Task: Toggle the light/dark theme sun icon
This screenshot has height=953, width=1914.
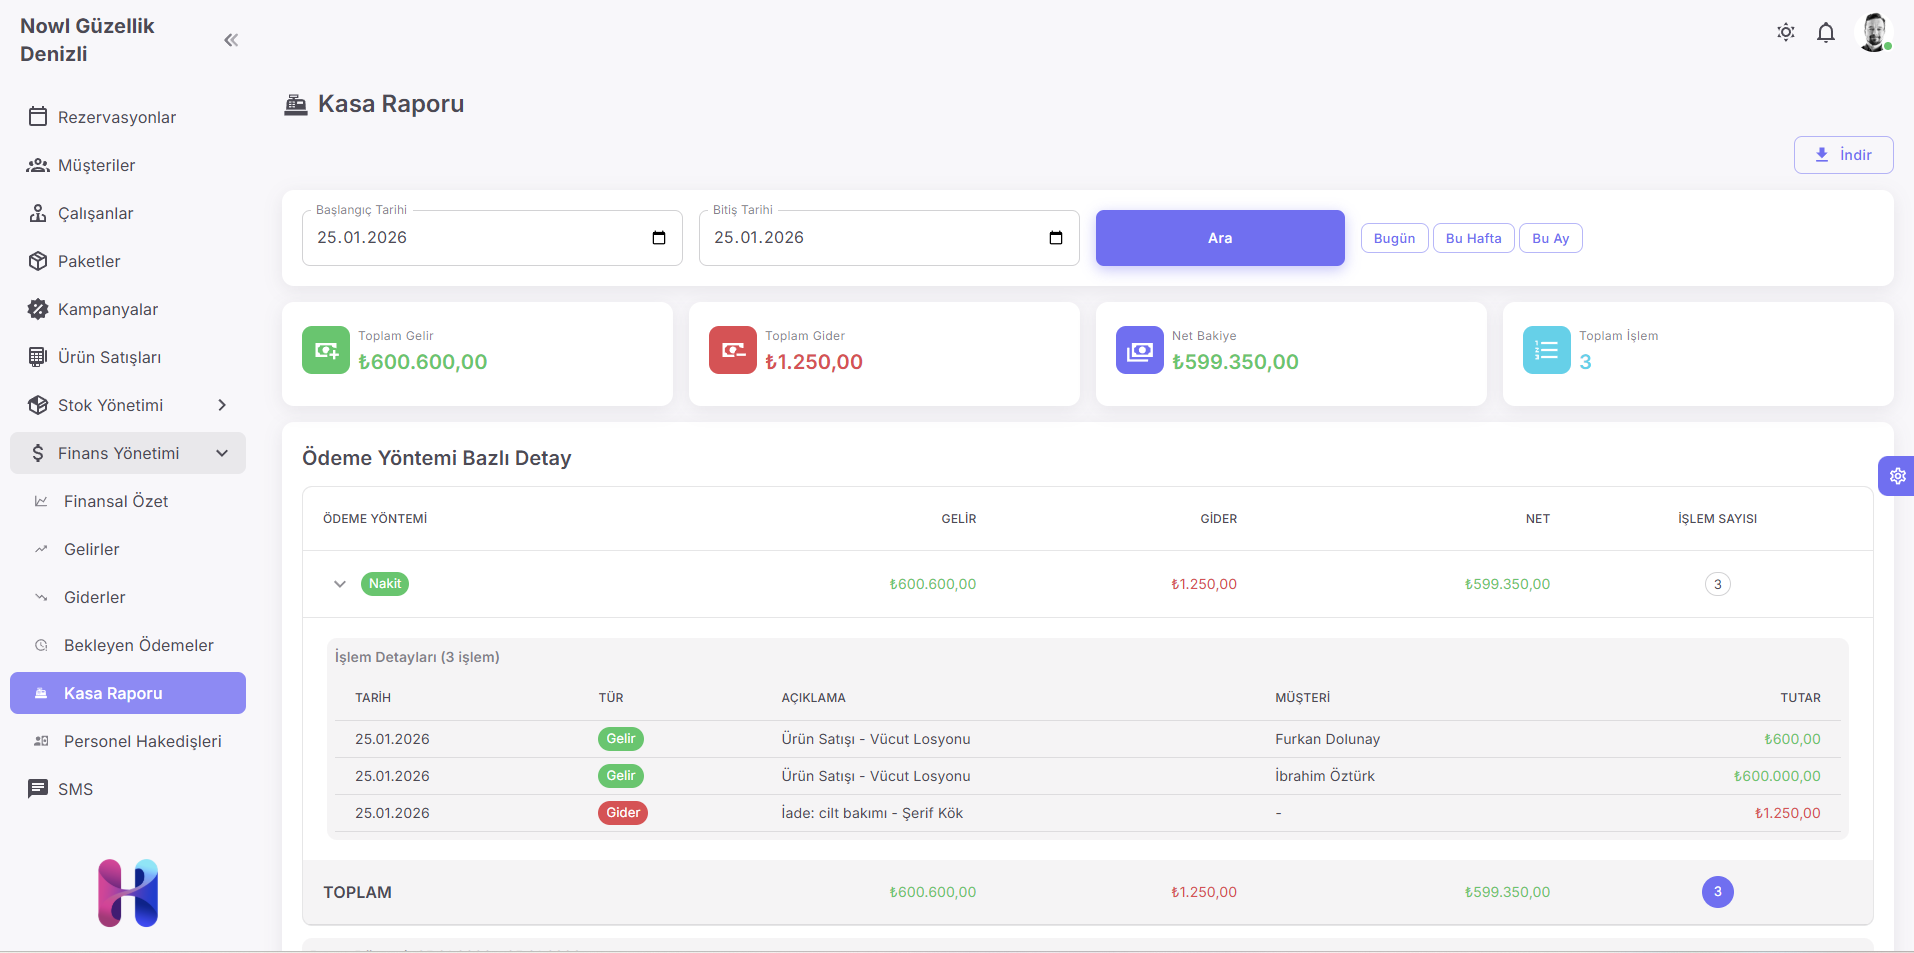Action: click(1785, 32)
